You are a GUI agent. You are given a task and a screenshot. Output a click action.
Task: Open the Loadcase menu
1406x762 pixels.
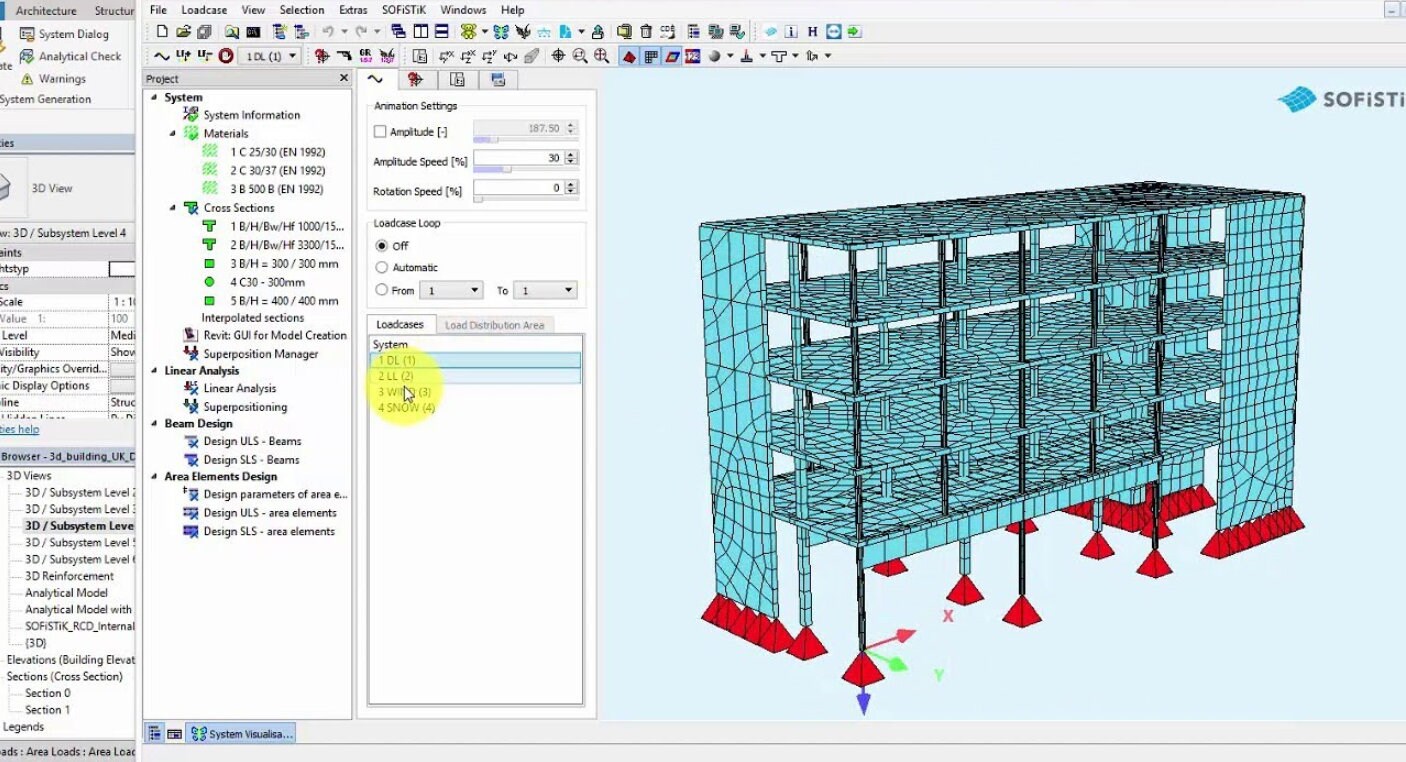[203, 10]
